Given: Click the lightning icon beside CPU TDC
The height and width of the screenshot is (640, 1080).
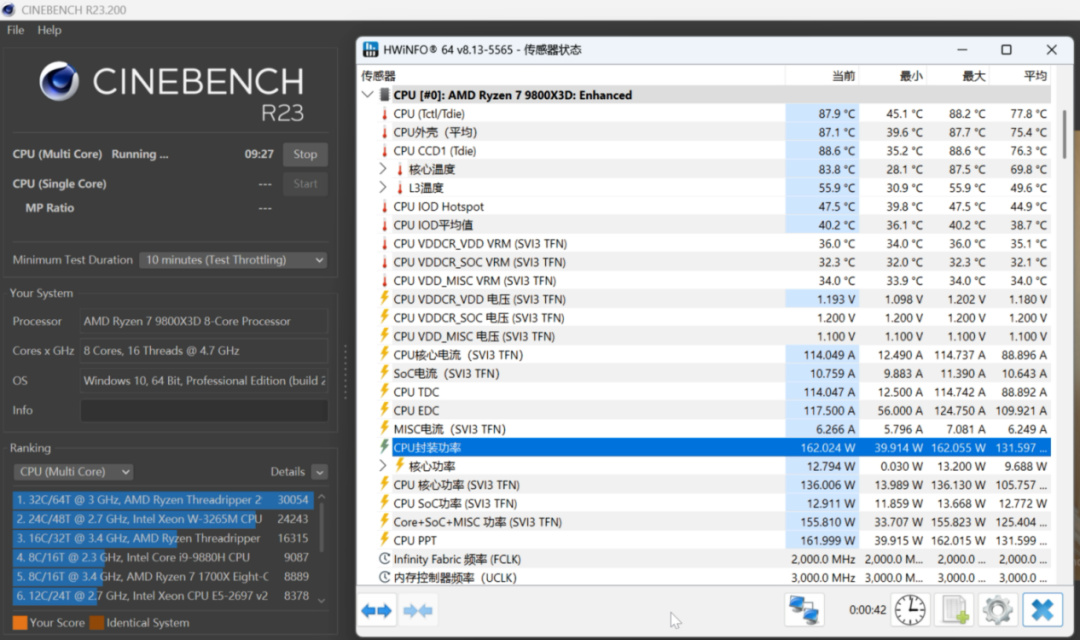Looking at the screenshot, I should [x=384, y=391].
